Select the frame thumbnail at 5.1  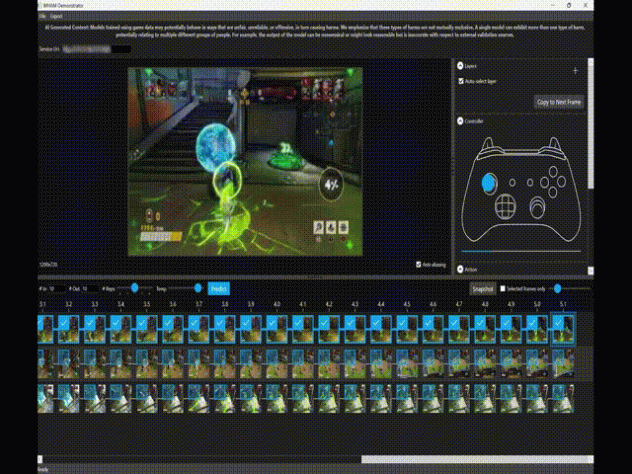(x=563, y=329)
